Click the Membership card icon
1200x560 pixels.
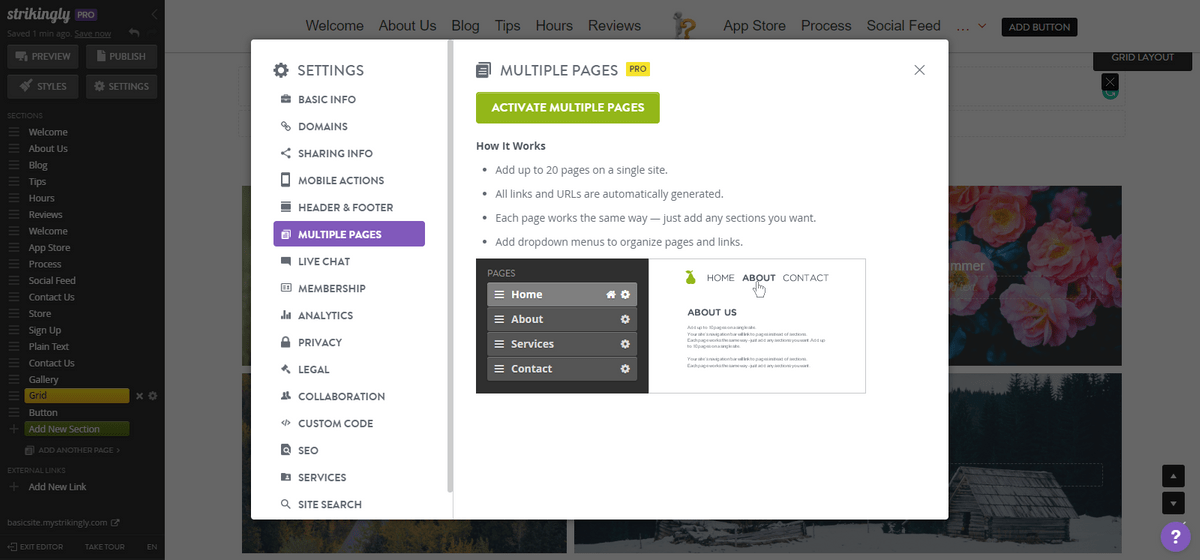(286, 288)
